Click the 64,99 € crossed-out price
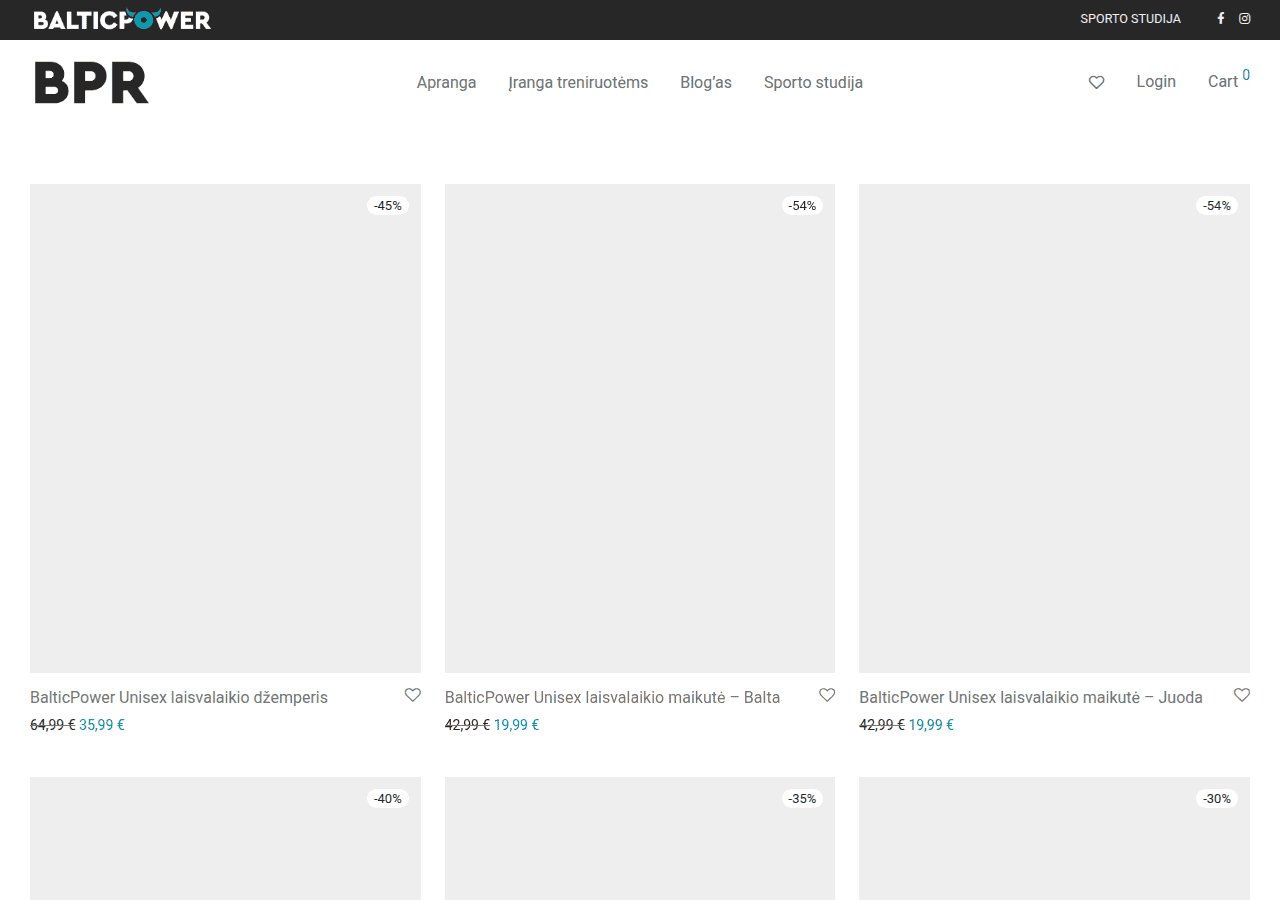The width and height of the screenshot is (1280, 900). tap(53, 725)
